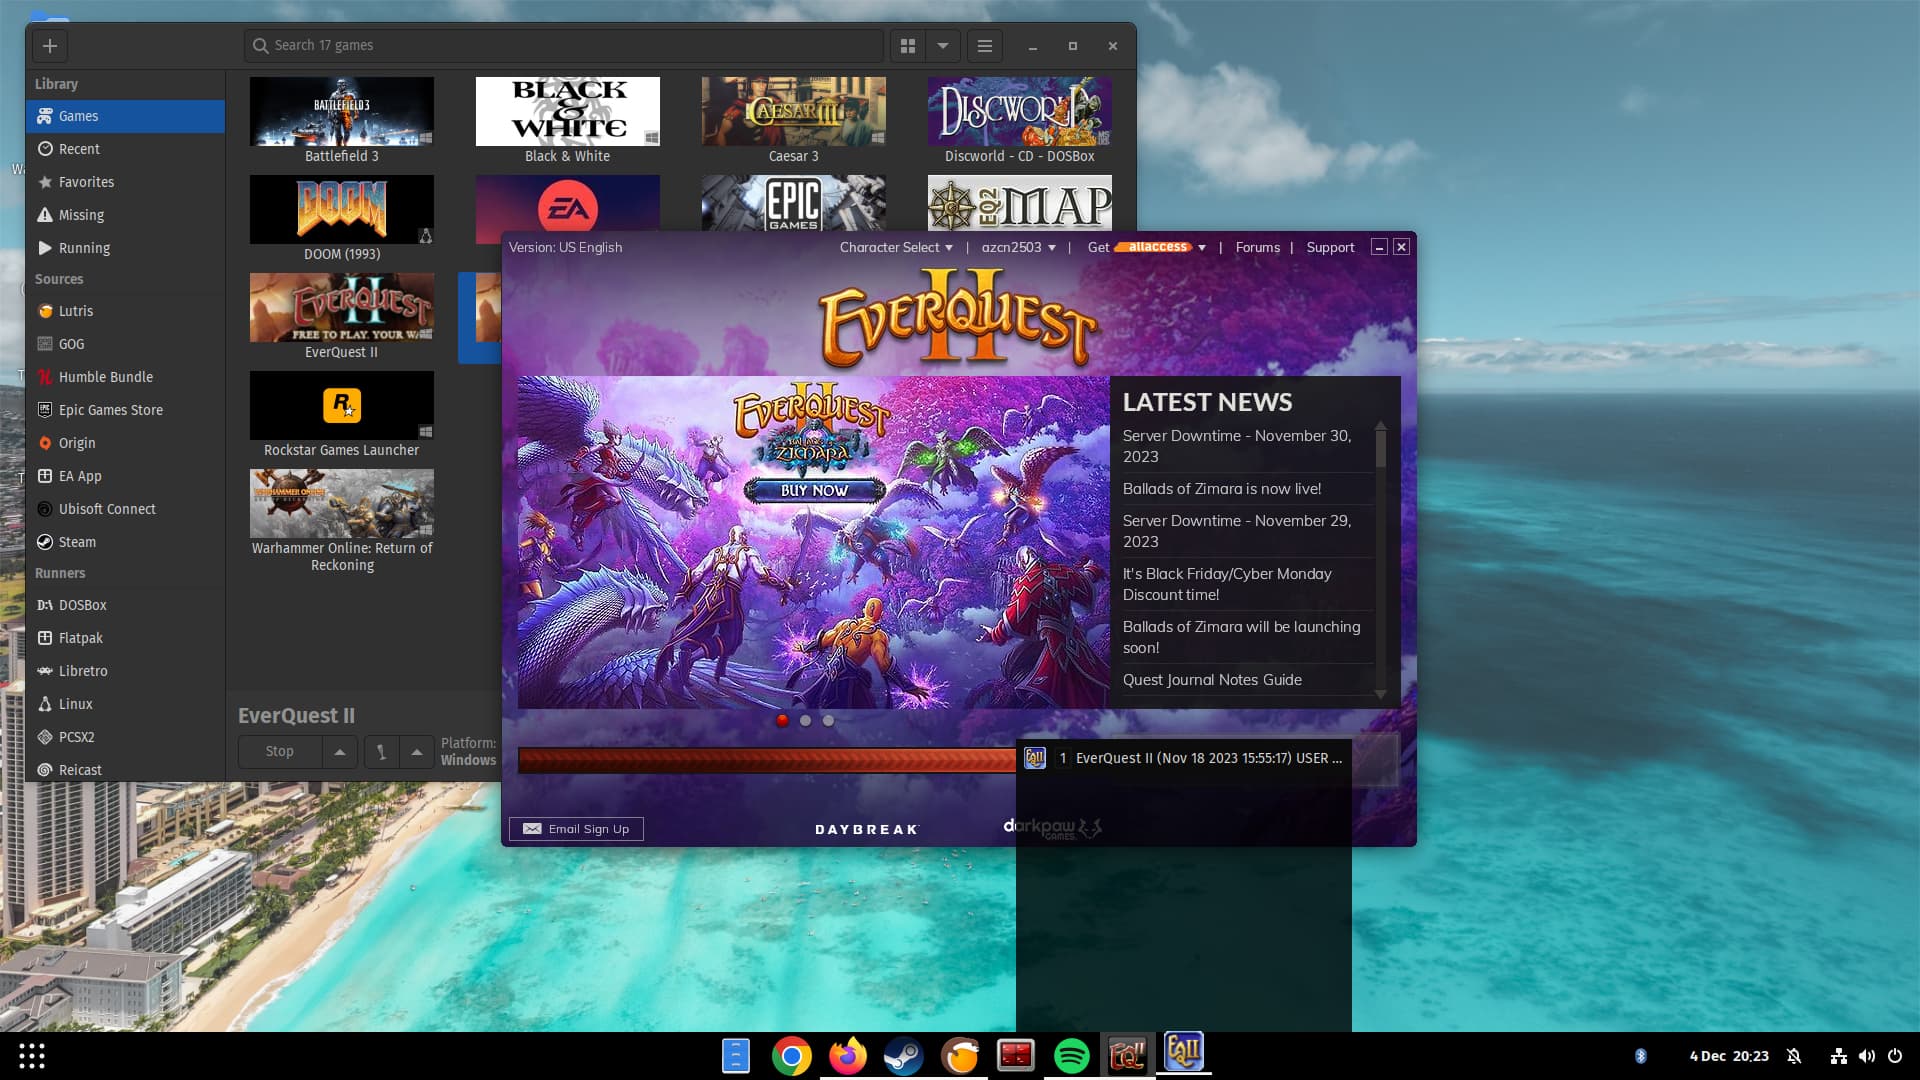
Task: Launch Firefox from the dock
Action: coord(847,1056)
